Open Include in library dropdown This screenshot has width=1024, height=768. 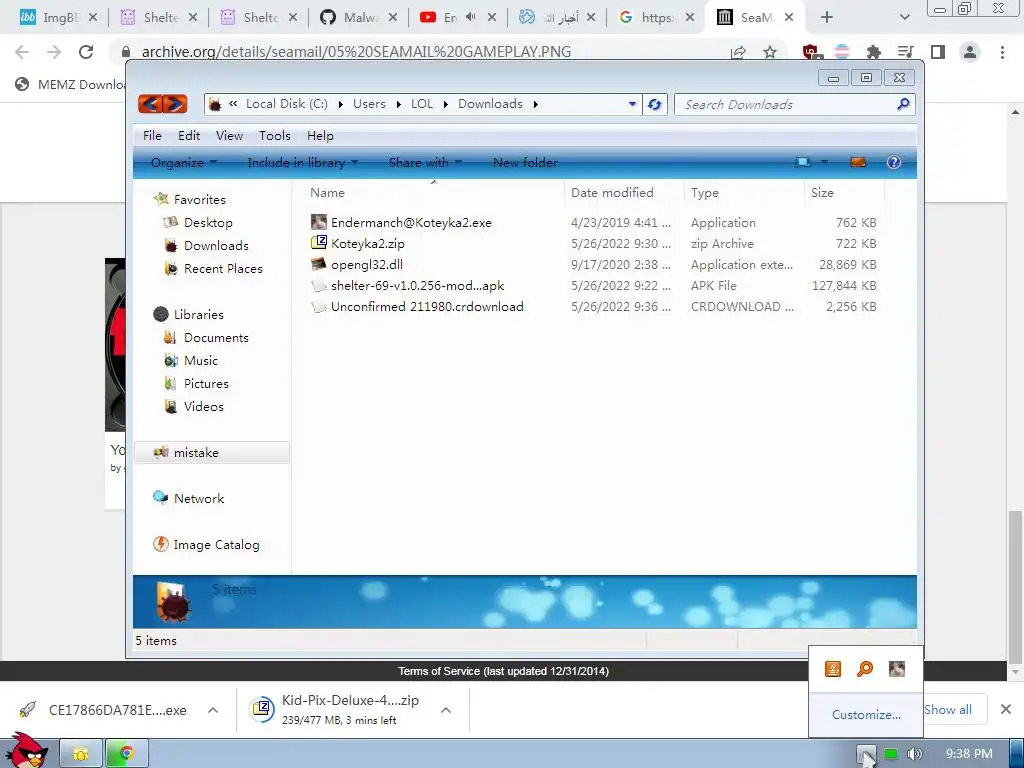pos(302,163)
